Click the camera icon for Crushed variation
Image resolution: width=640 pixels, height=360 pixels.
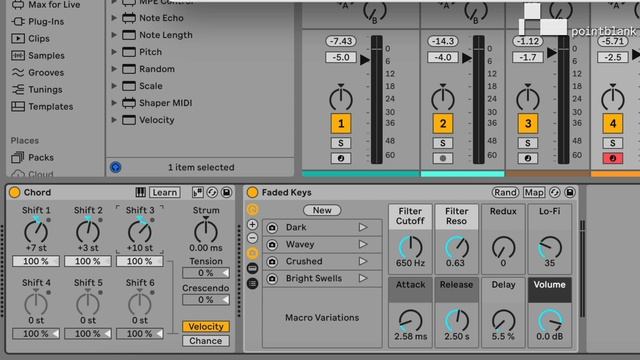[272, 262]
